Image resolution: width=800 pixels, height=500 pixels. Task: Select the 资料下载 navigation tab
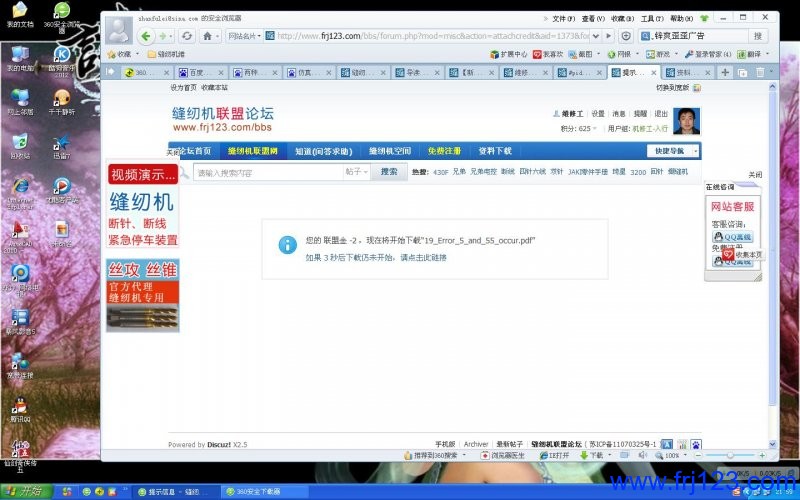[x=494, y=151]
